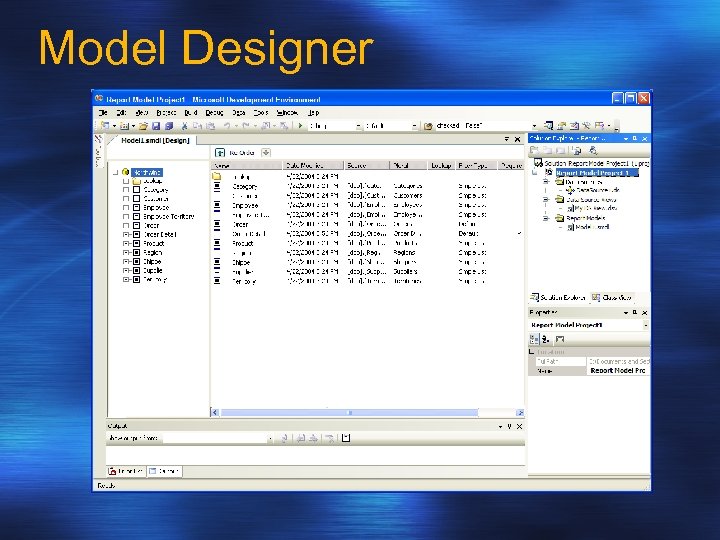Expand the Order Detail tree node

click(126, 235)
